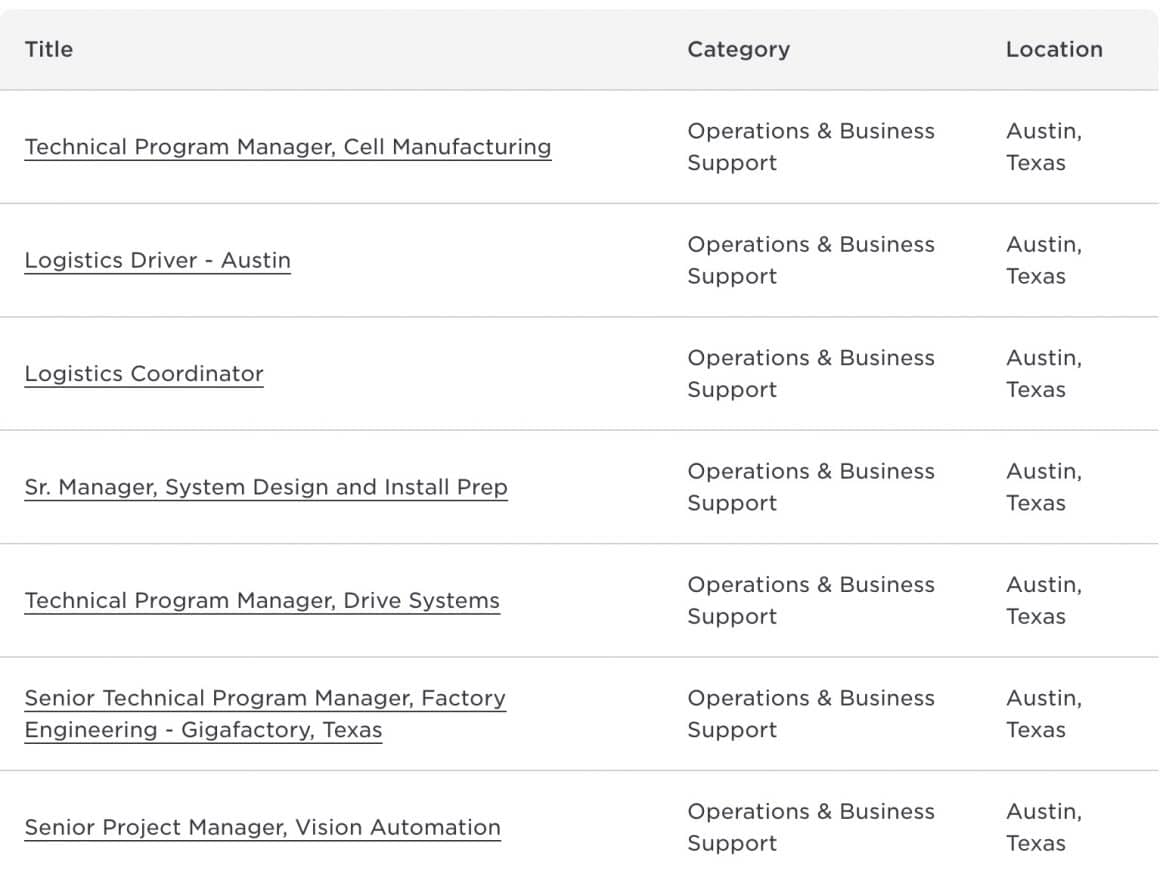Open the Logistics Driver - Austin listing

pos(158,260)
